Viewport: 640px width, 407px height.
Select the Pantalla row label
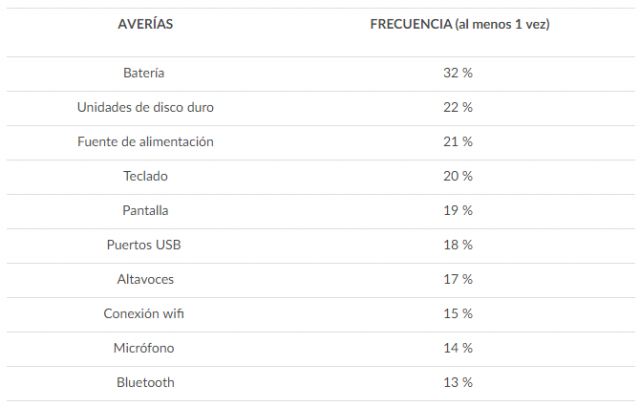click(145, 210)
